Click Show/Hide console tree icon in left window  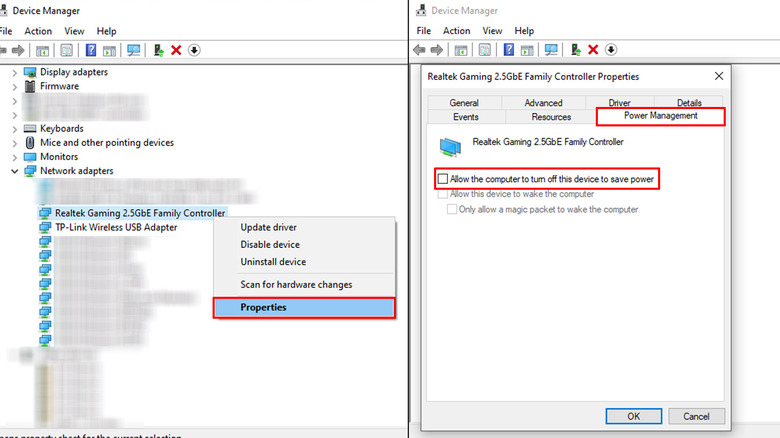(x=42, y=50)
